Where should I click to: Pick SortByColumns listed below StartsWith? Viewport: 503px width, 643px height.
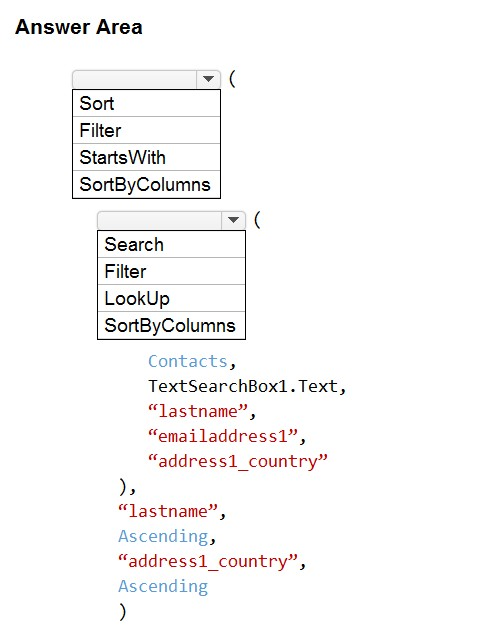click(146, 185)
